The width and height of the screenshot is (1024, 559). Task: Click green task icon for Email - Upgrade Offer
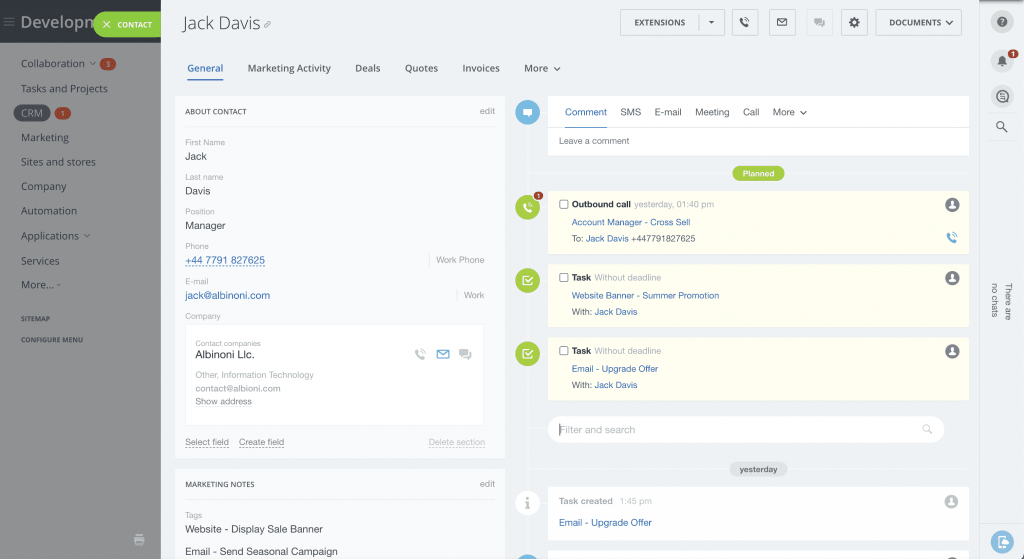point(527,354)
